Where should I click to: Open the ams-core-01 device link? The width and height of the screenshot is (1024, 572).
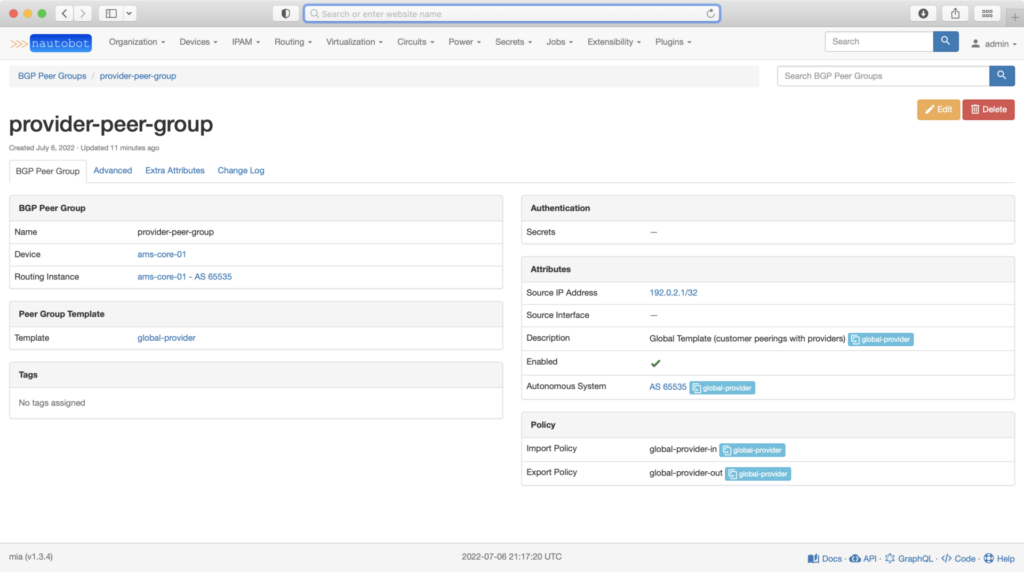pyautogui.click(x=162, y=254)
